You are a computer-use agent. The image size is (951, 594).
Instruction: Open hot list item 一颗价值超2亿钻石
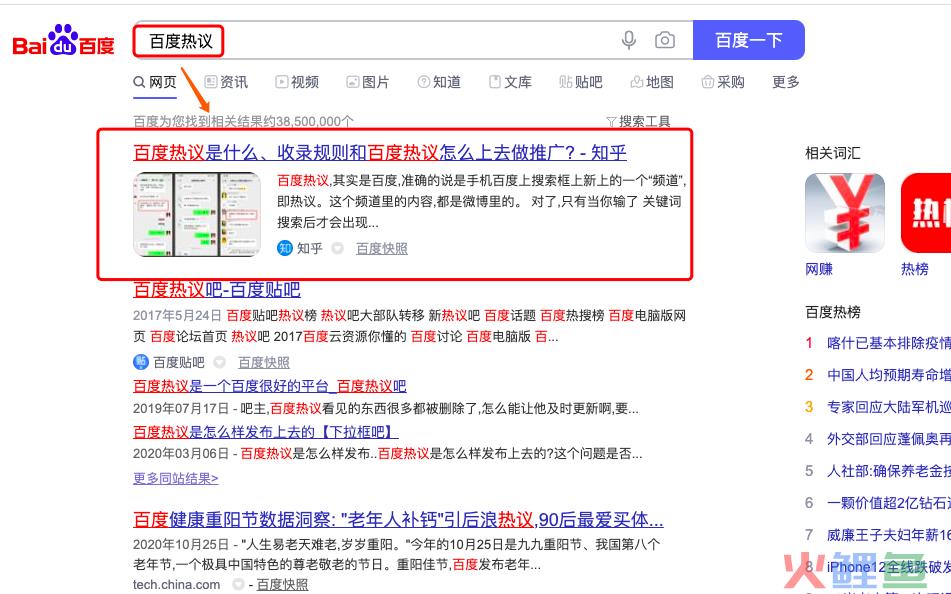pyautogui.click(x=889, y=503)
